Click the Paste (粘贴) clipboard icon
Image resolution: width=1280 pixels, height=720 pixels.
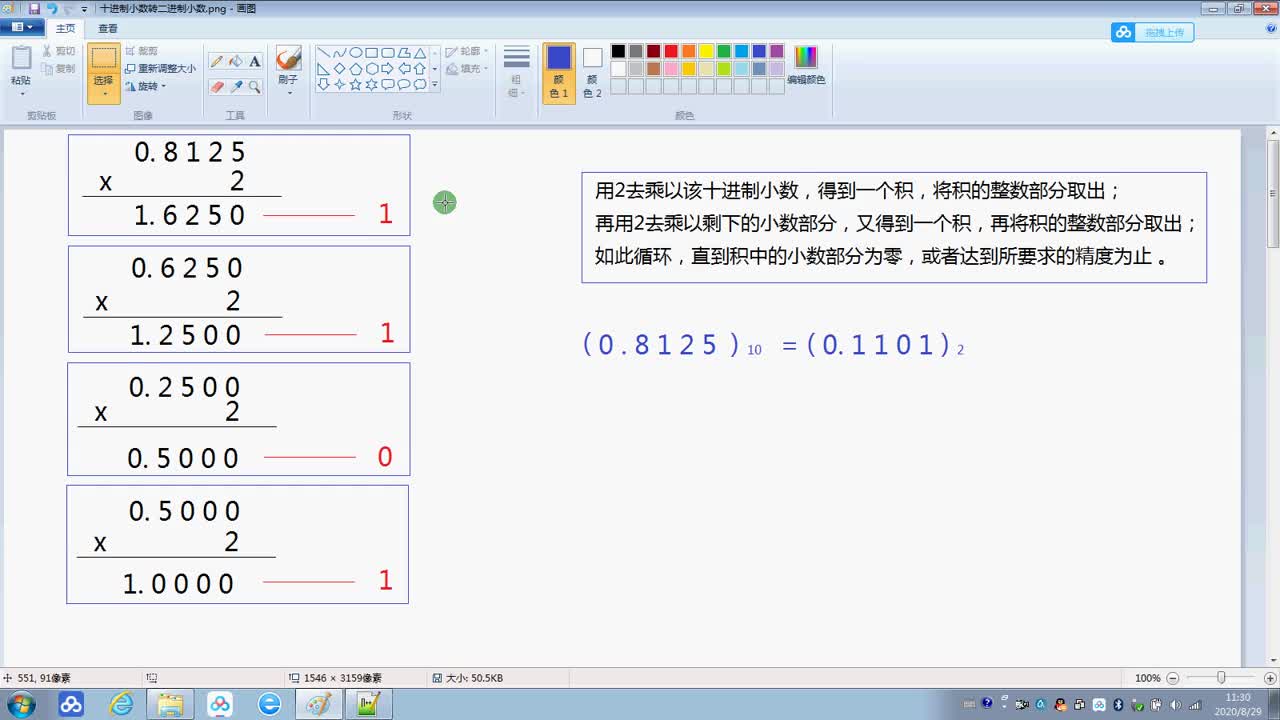[21, 58]
